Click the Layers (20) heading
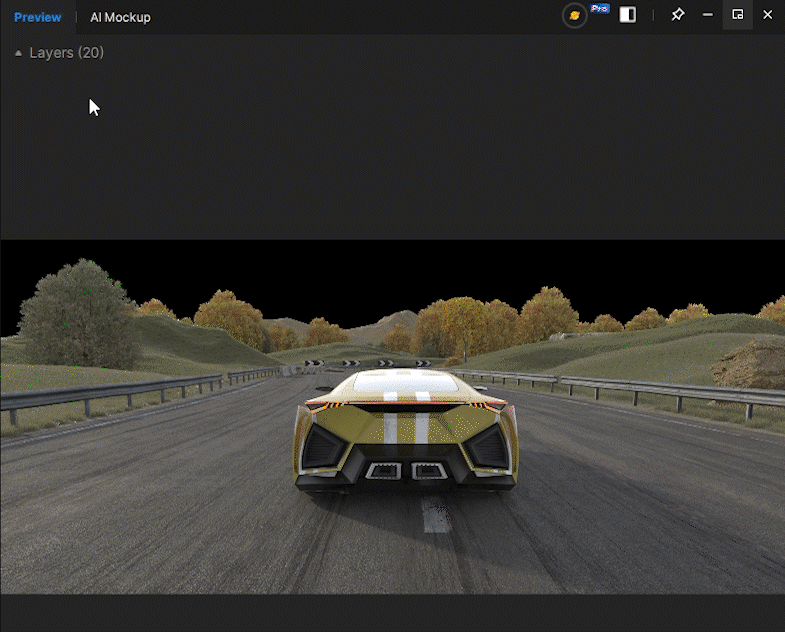785x632 pixels. (67, 53)
